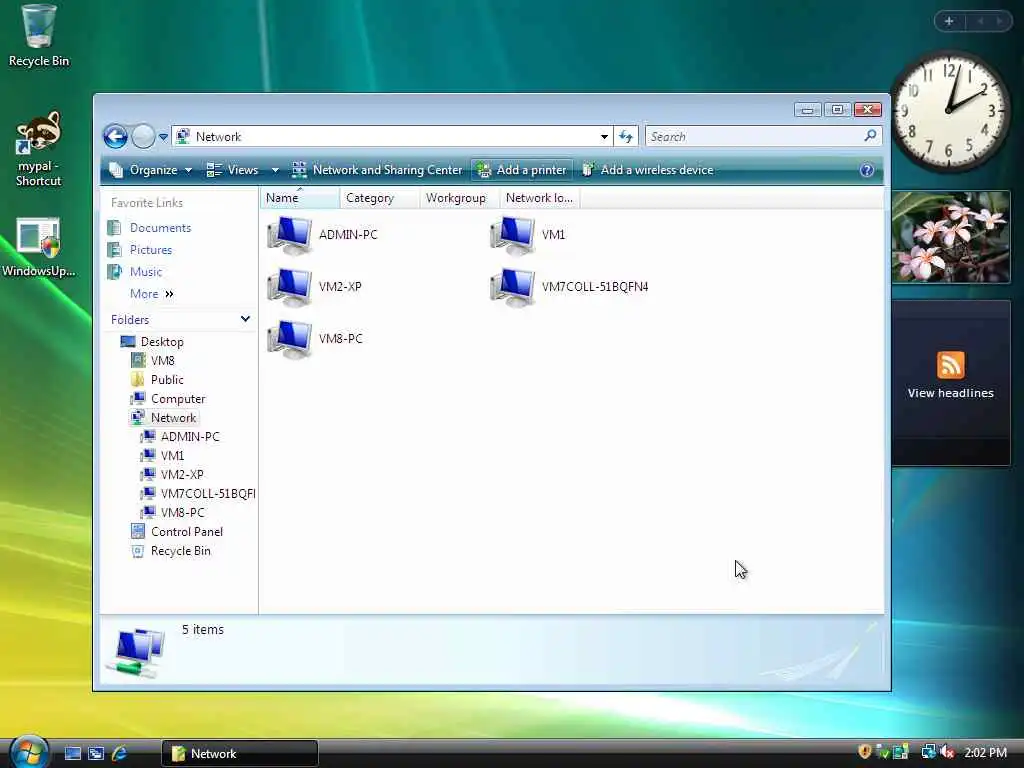Click the Network taskbar button

click(240, 753)
